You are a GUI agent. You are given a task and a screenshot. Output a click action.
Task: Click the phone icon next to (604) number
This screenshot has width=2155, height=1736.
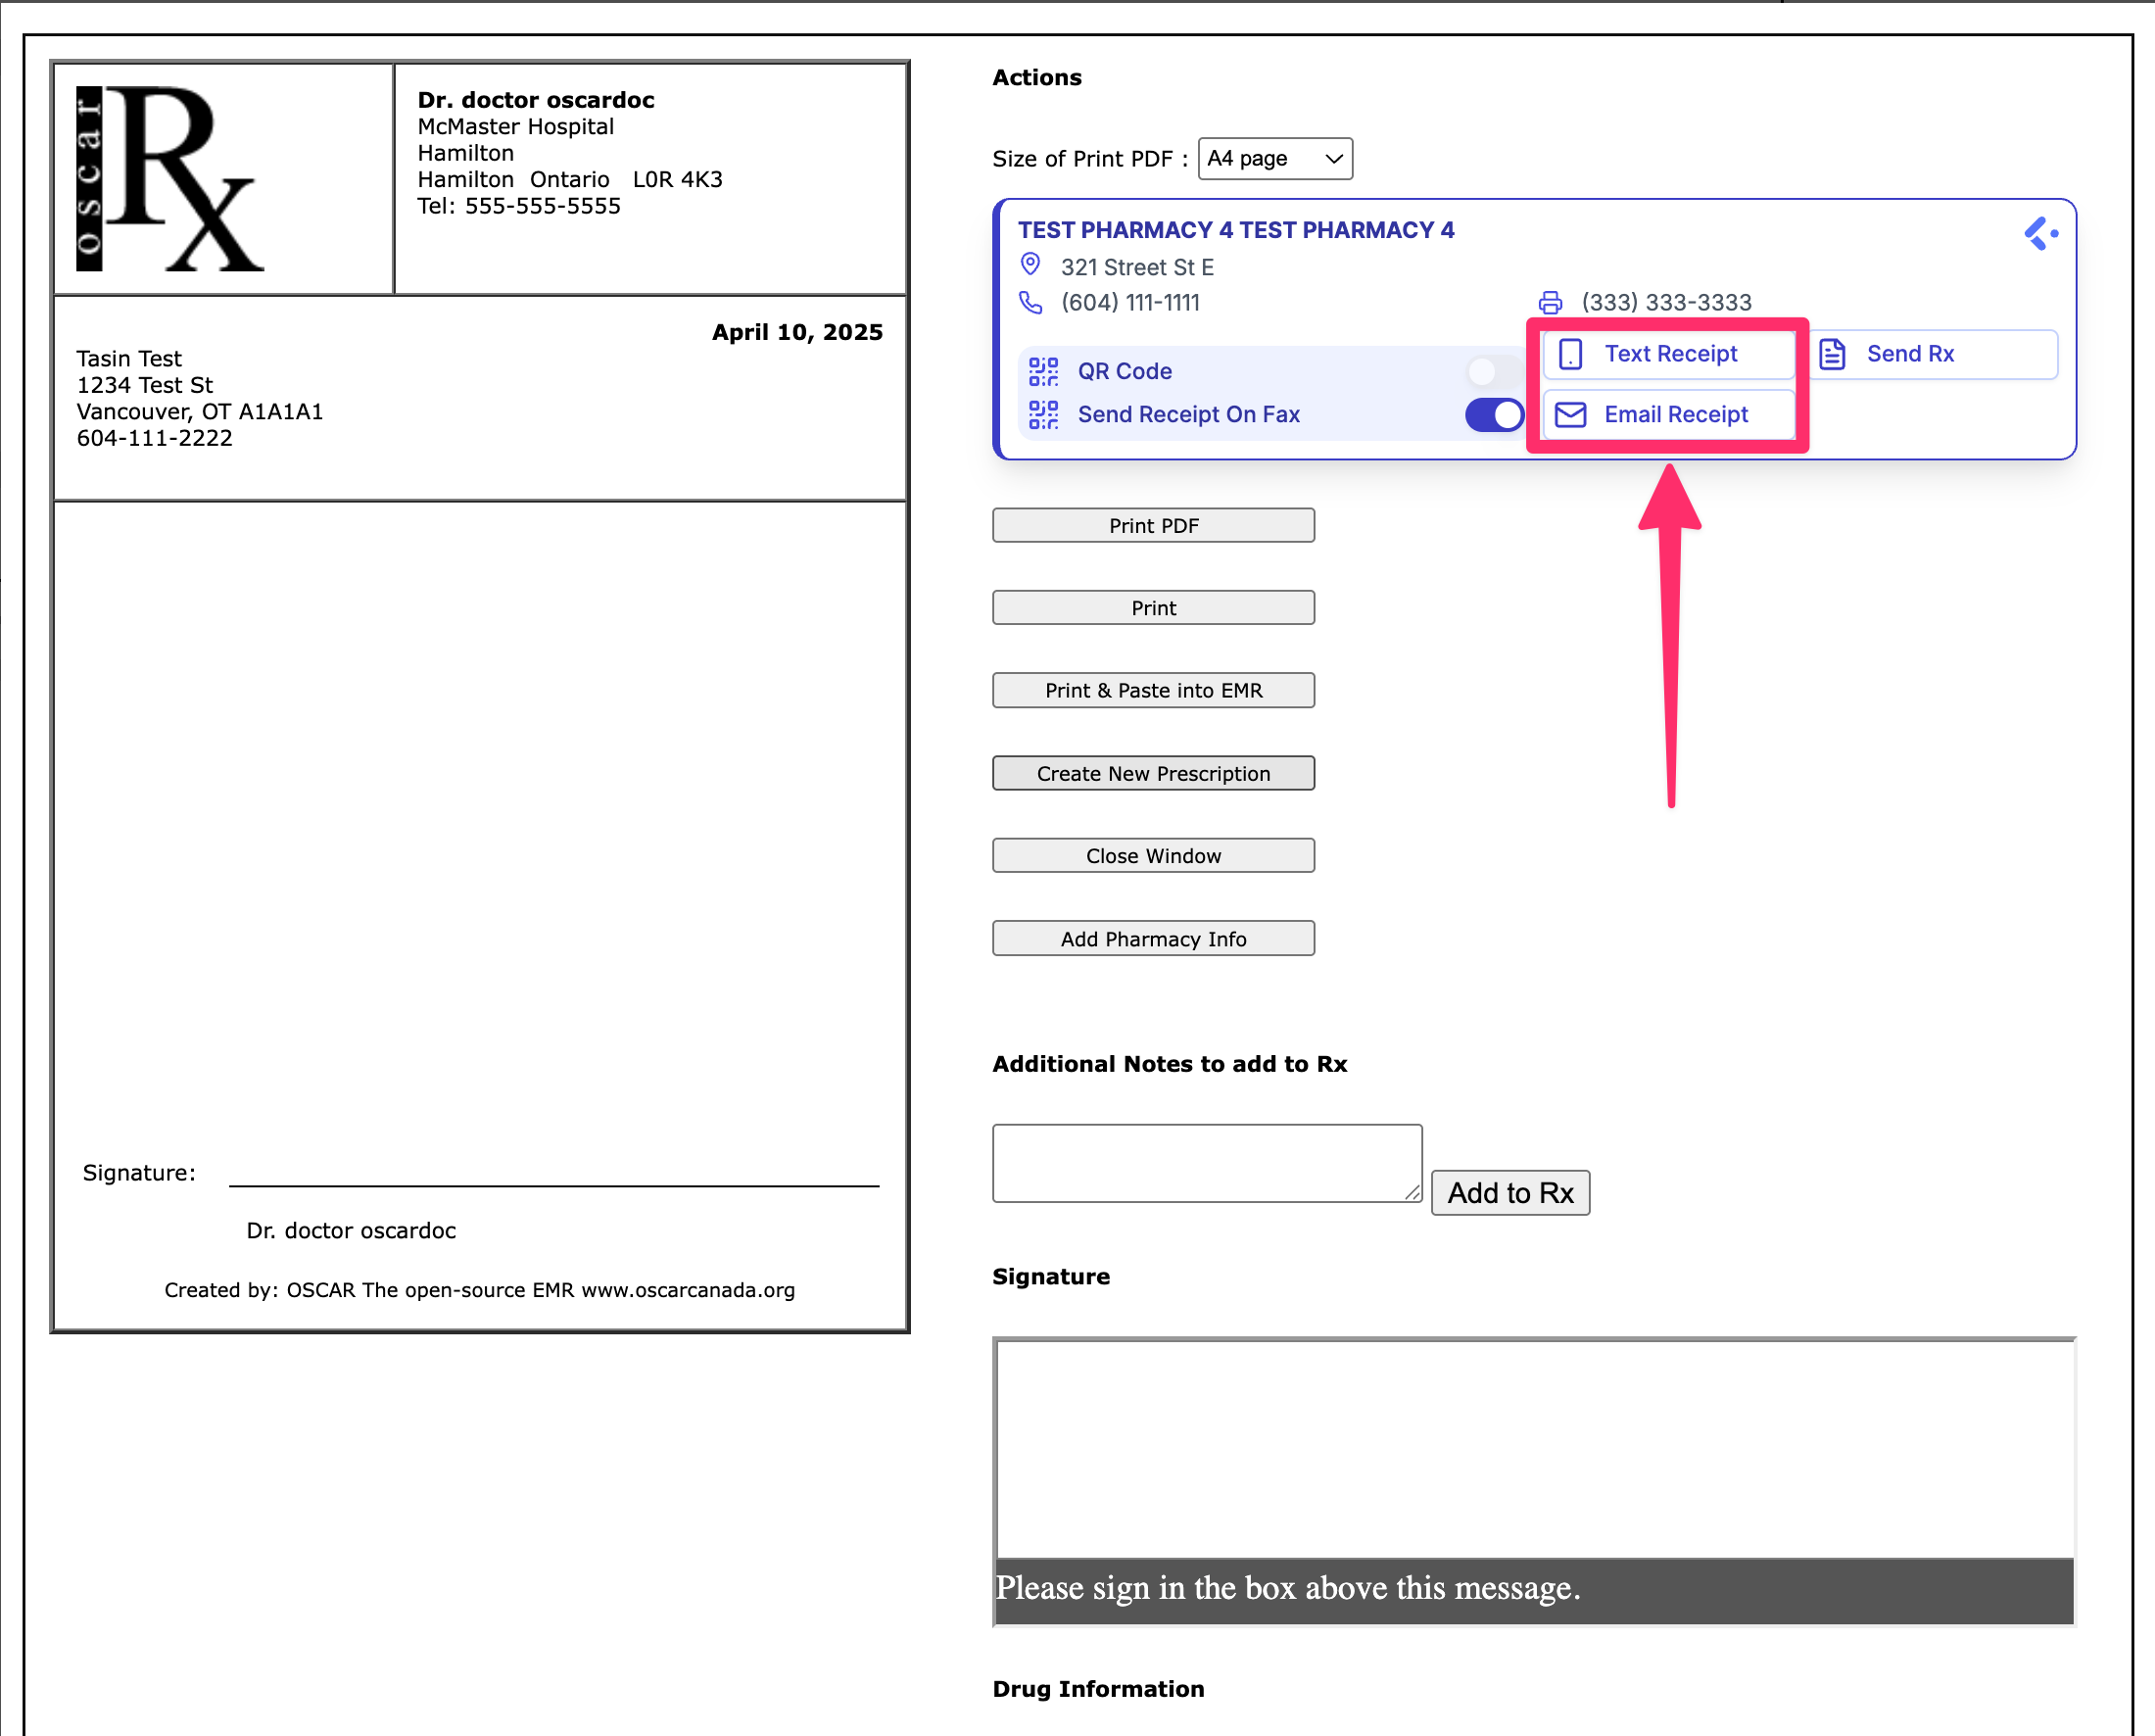(x=1030, y=302)
